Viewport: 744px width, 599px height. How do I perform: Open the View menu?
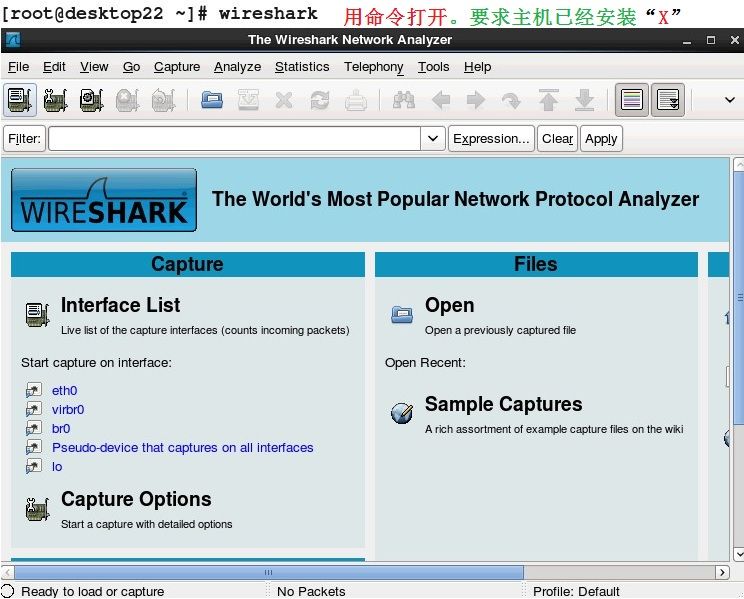(94, 67)
